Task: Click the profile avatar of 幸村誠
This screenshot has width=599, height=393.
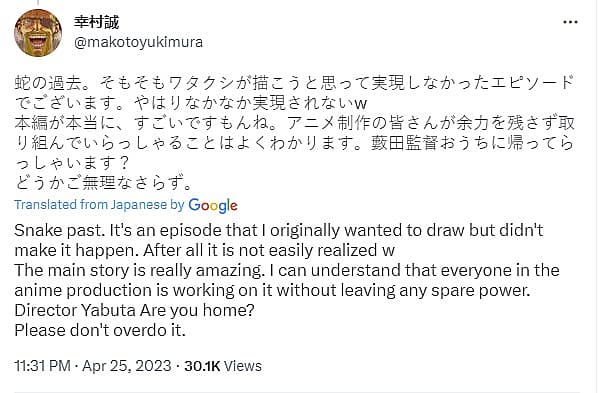Action: click(x=38, y=33)
